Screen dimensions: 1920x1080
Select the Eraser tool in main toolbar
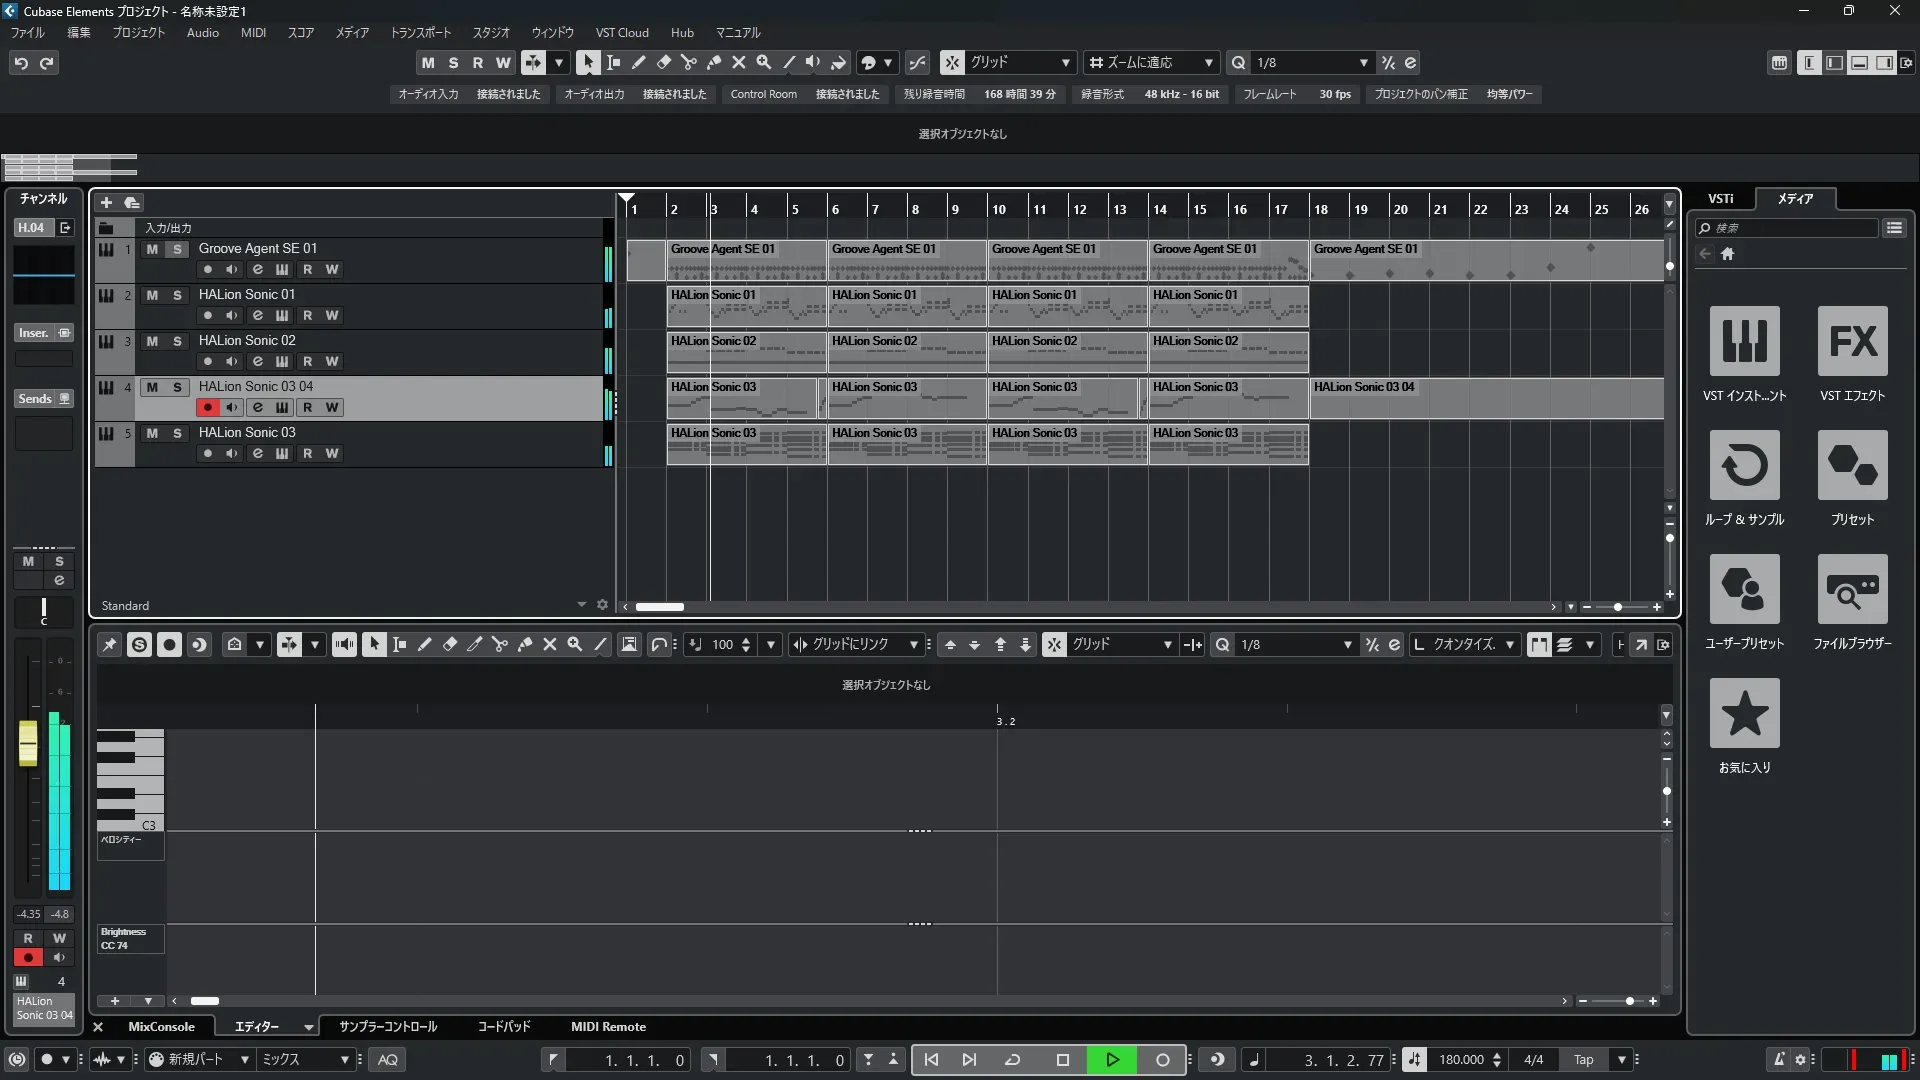pos(663,62)
